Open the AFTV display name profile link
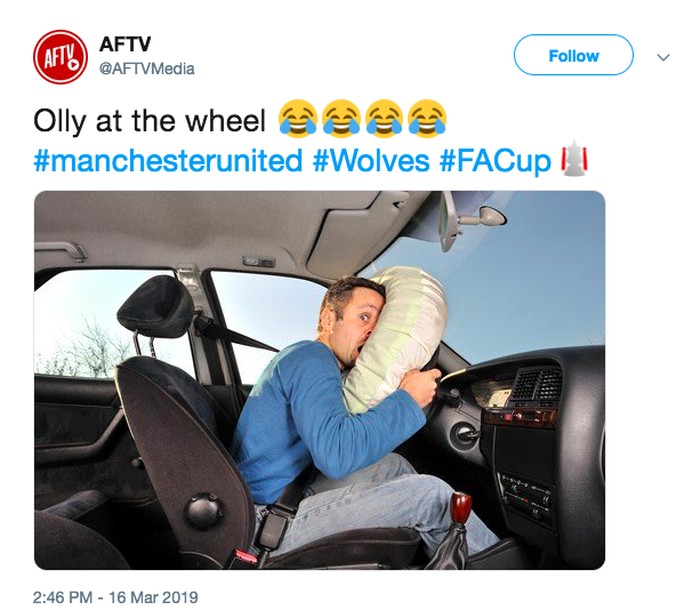This screenshot has width=700, height=610. pos(125,44)
